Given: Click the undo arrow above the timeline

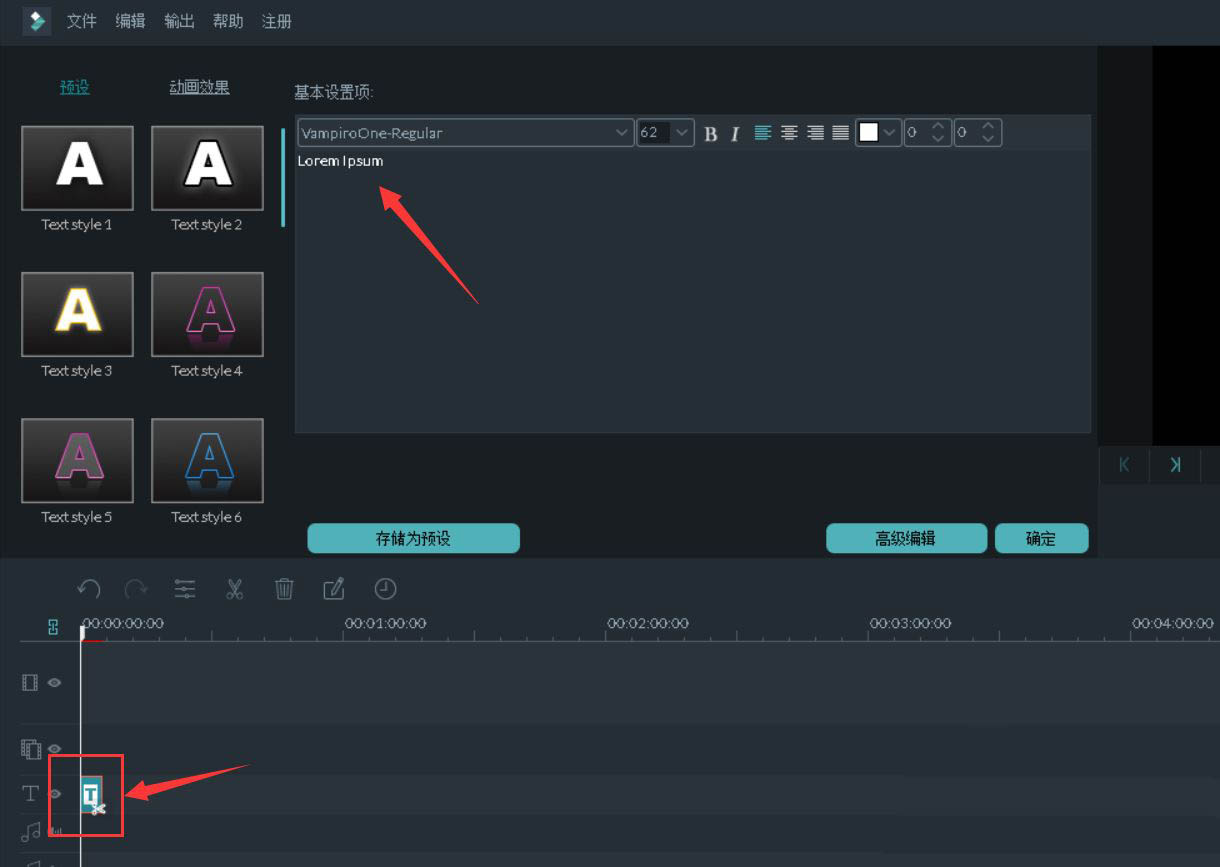Looking at the screenshot, I should (x=88, y=589).
